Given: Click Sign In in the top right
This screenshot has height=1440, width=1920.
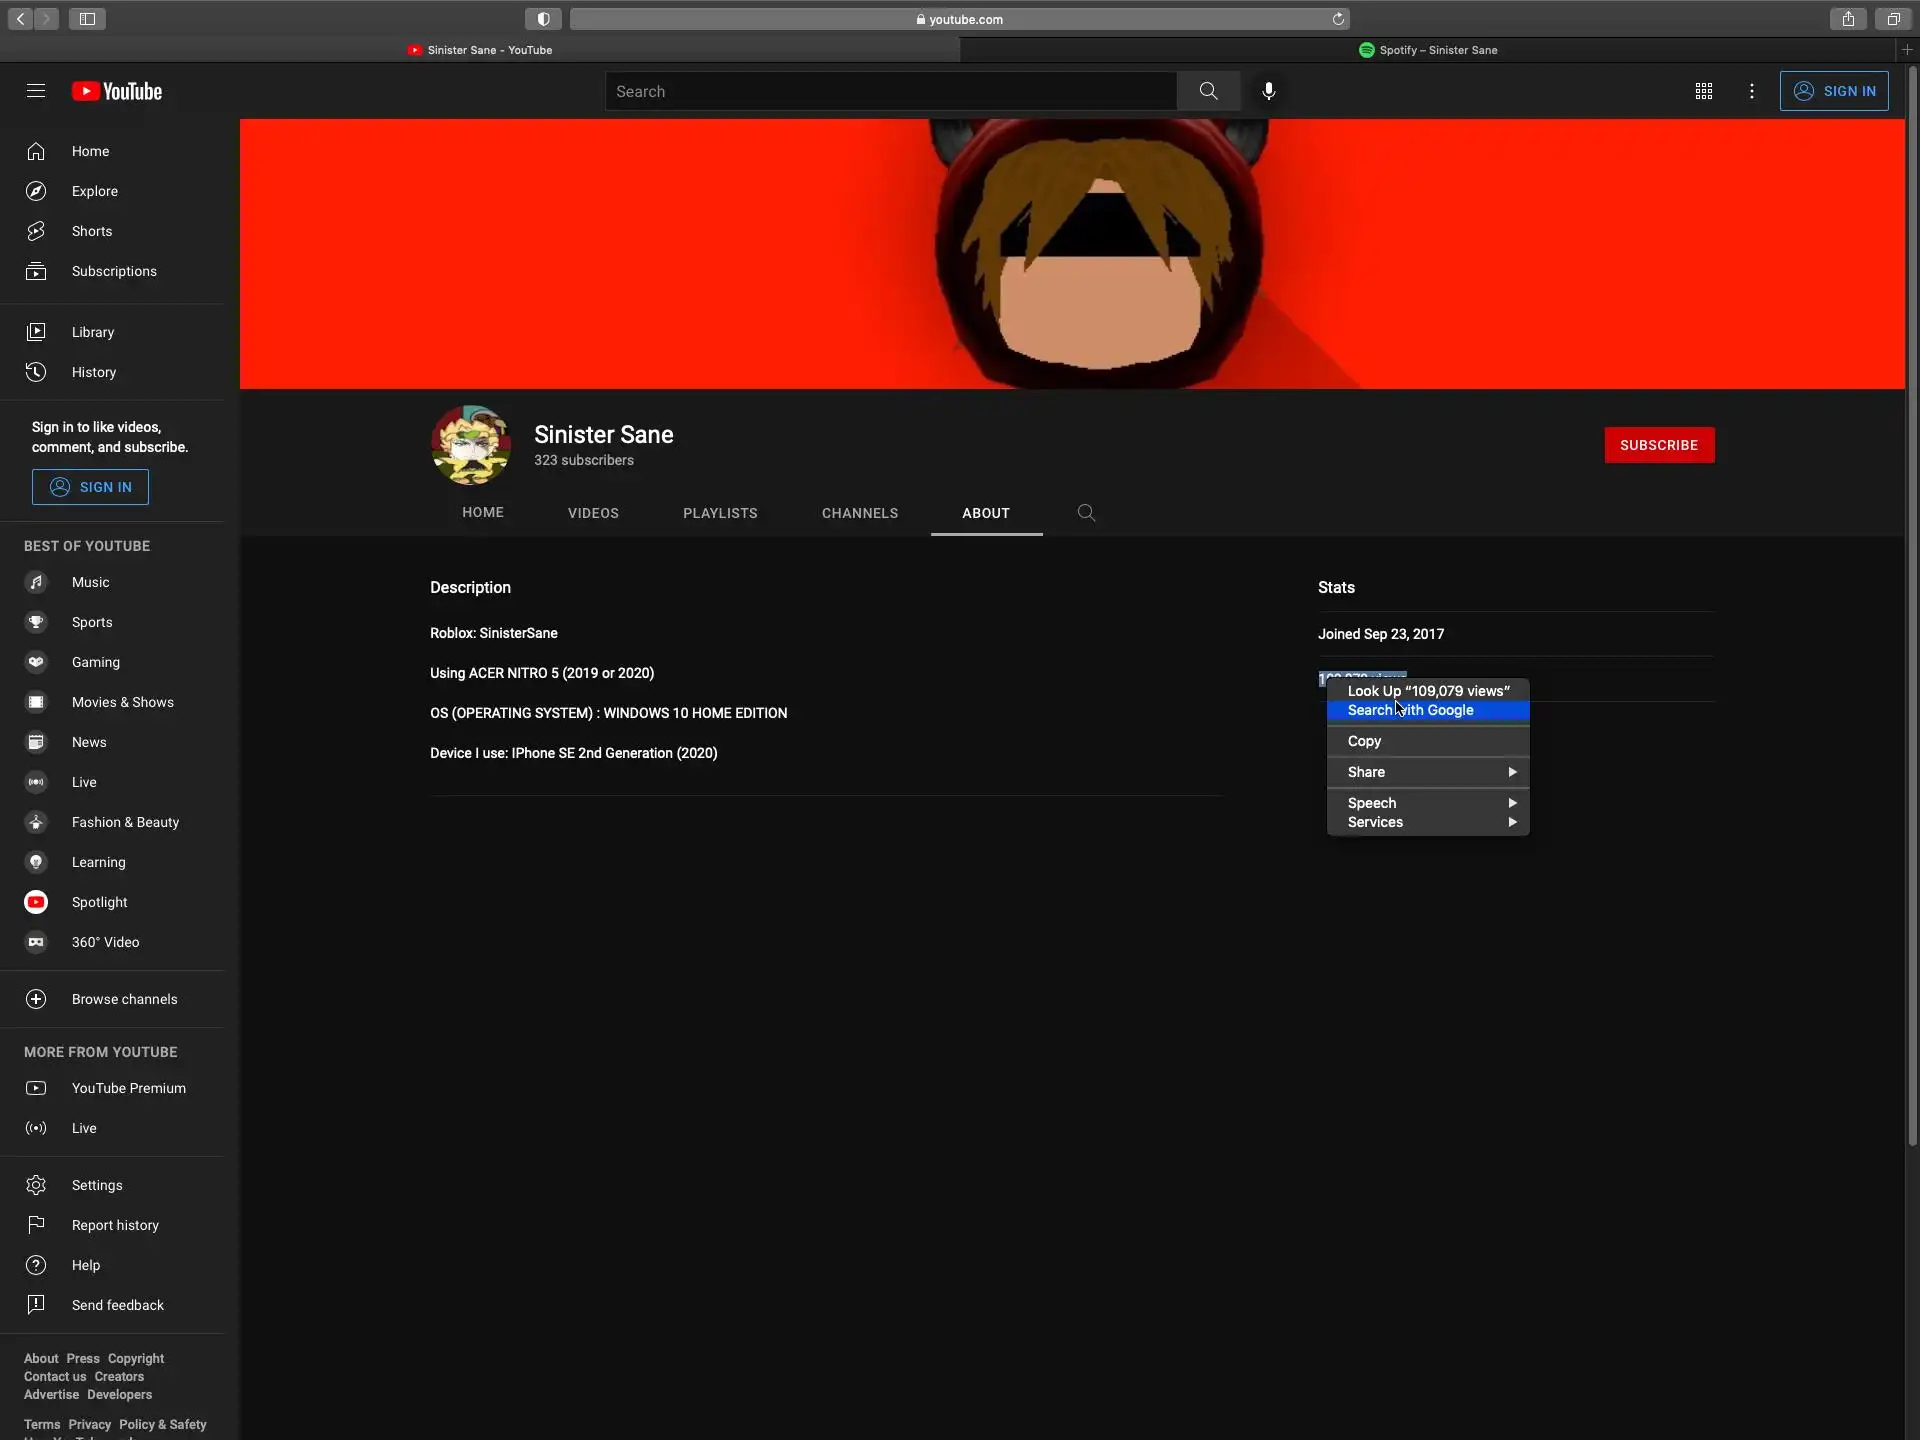Looking at the screenshot, I should (x=1834, y=91).
